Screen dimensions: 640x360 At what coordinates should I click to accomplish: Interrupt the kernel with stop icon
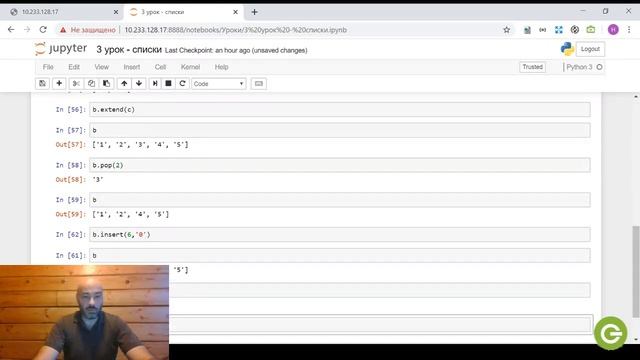pos(168,84)
